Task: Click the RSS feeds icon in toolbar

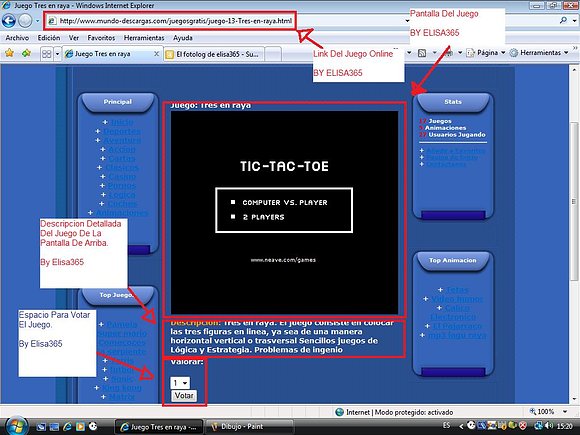Action: [422, 53]
